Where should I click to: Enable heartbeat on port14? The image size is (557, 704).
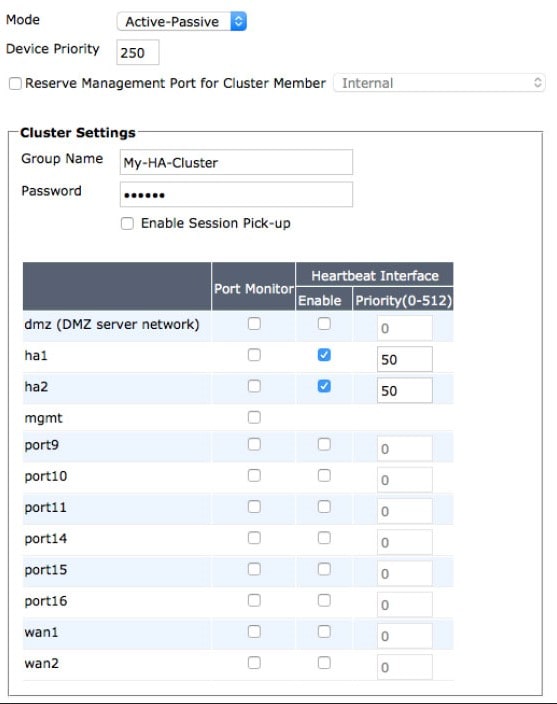click(324, 538)
